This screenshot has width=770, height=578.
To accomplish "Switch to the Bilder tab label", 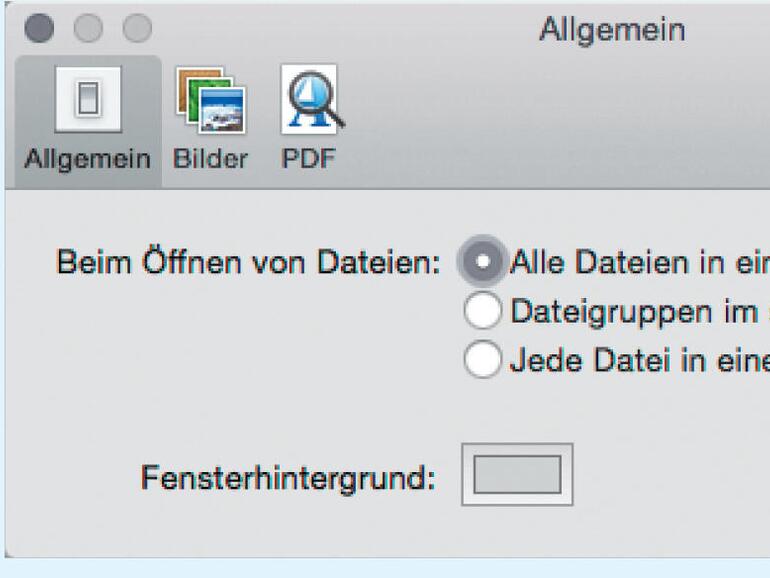I will [x=210, y=160].
